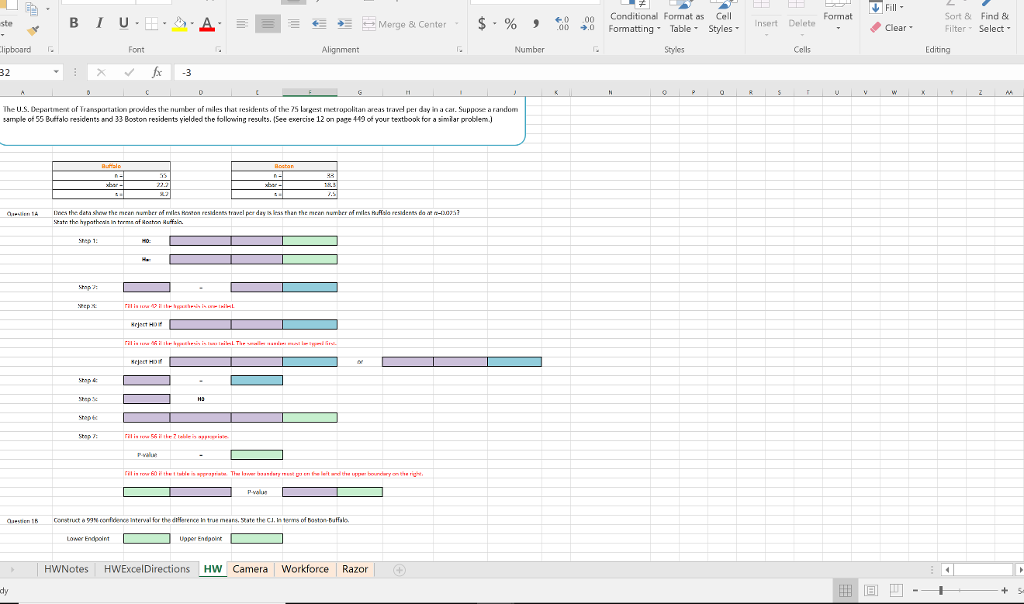Click the Increase Indent icon
The image size is (1024, 604).
click(345, 24)
